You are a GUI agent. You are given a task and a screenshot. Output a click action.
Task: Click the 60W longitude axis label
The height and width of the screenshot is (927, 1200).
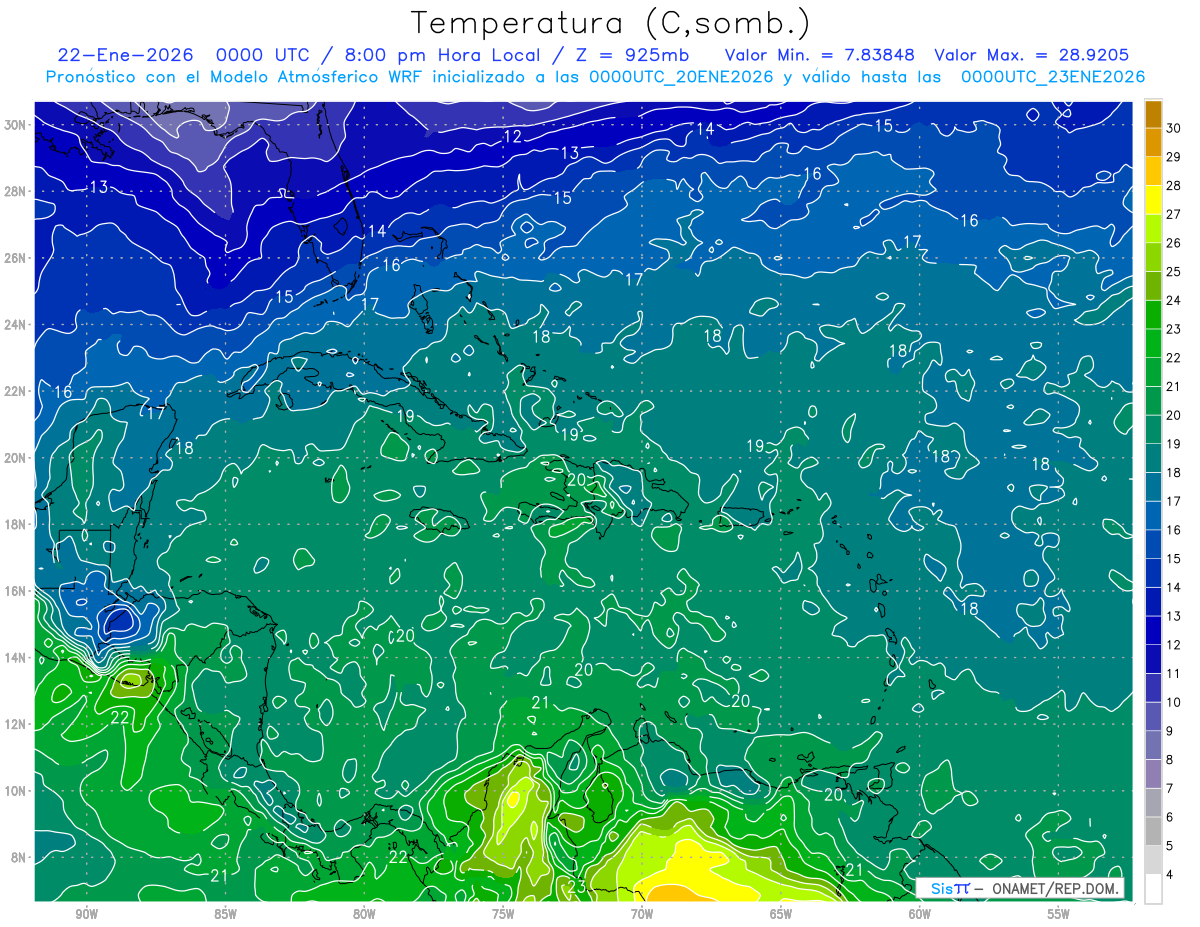click(920, 914)
